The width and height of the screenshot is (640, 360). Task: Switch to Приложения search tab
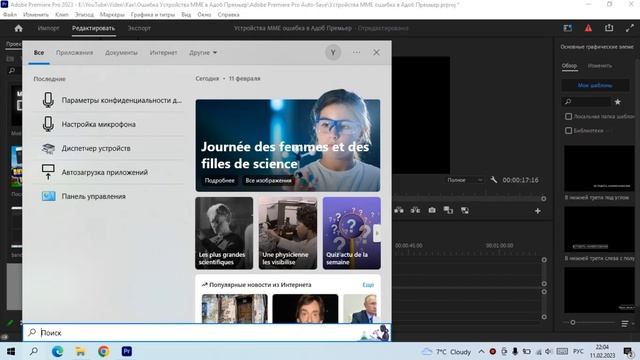tap(74, 53)
